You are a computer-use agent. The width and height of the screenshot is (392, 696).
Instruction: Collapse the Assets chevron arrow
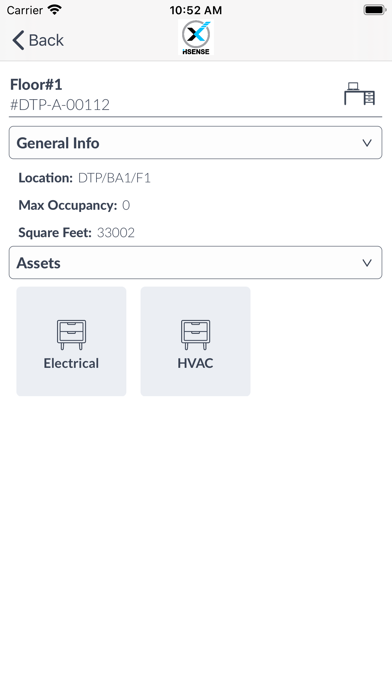pyautogui.click(x=367, y=263)
